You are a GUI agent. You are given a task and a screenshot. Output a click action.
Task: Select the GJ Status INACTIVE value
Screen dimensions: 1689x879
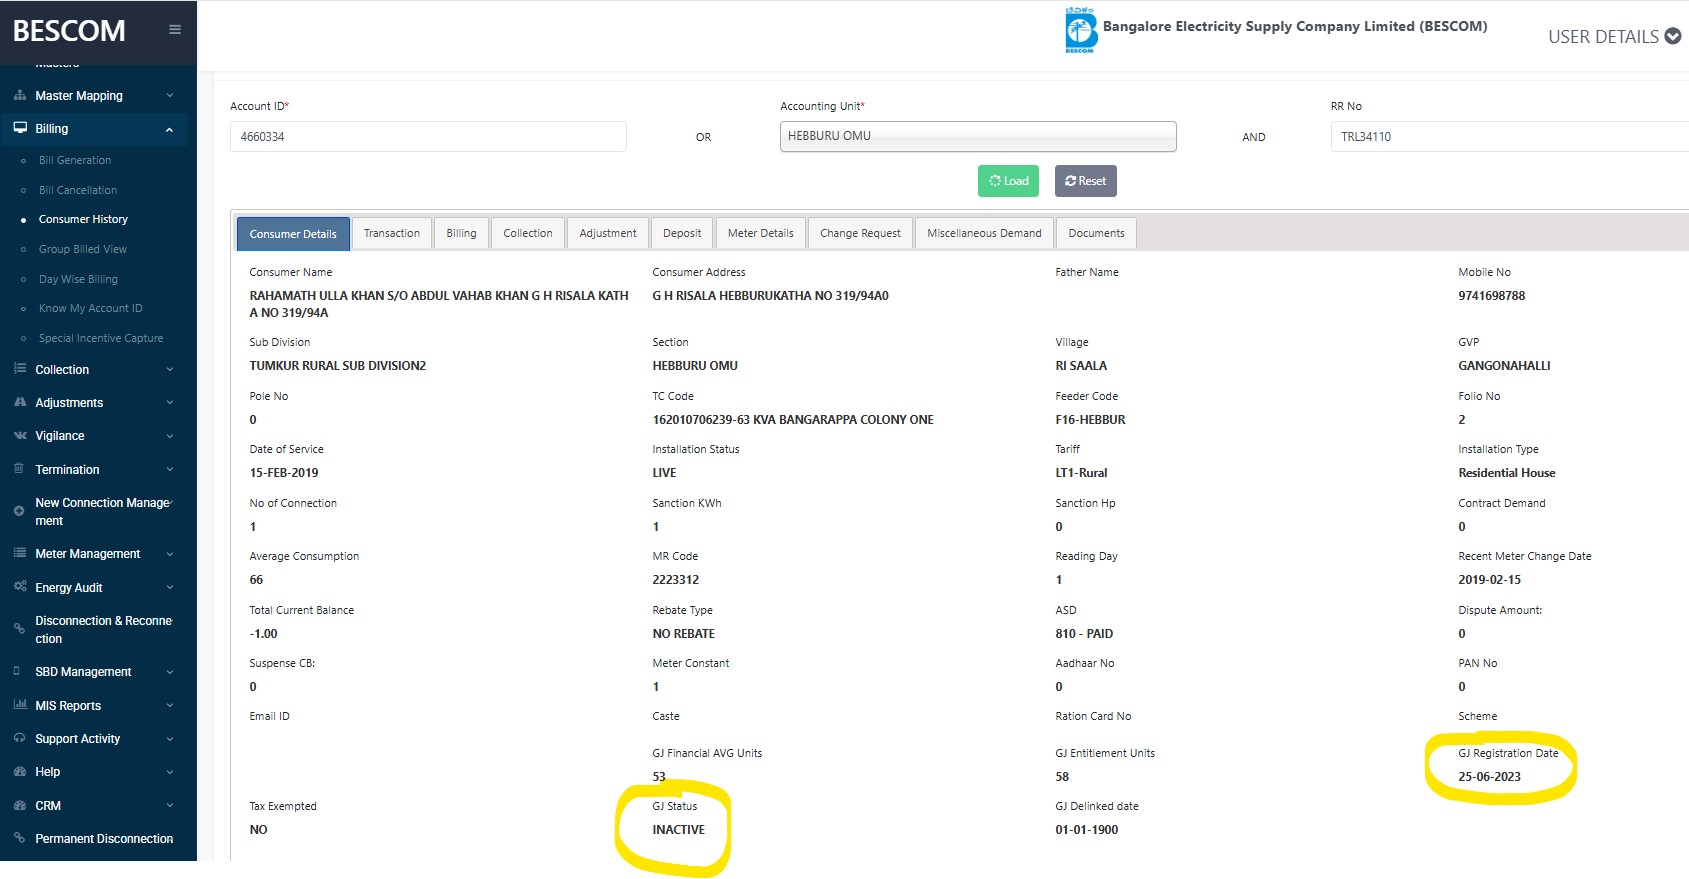[678, 830]
